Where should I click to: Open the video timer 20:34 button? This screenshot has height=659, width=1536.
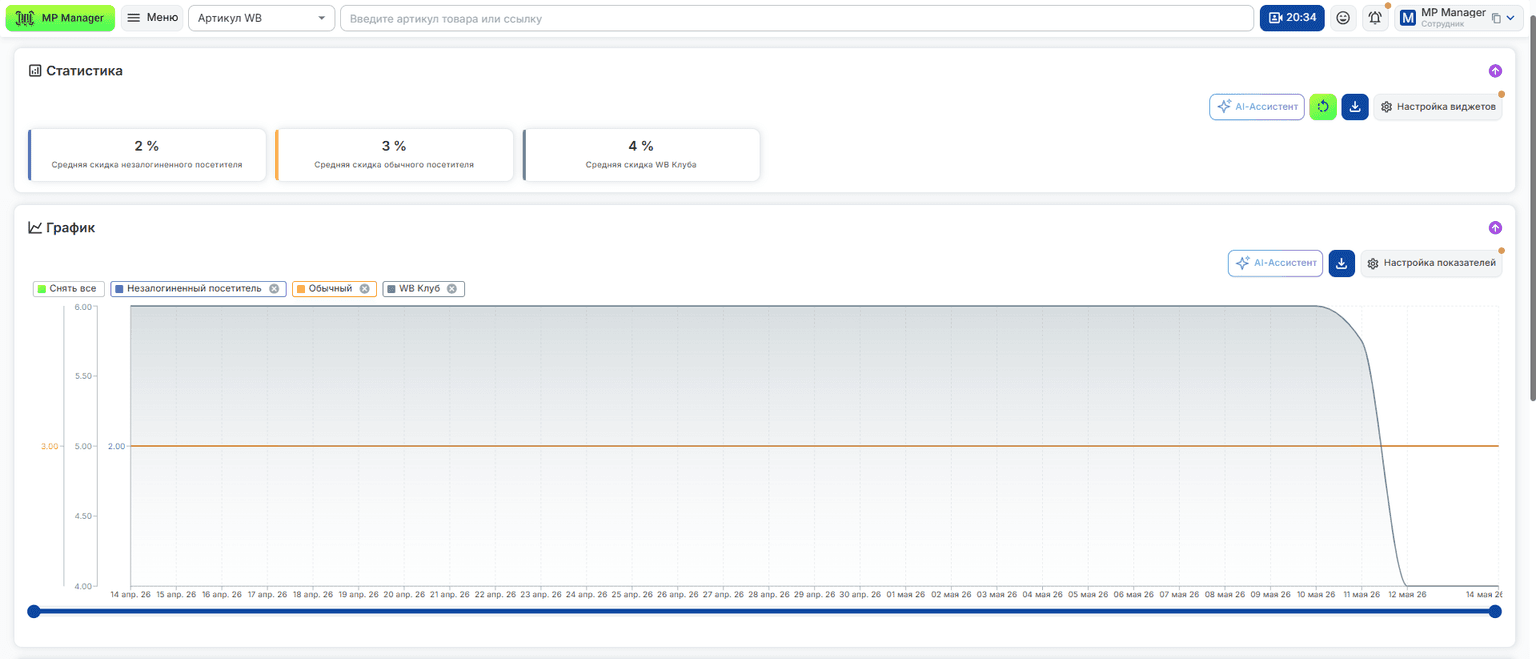1292,18
